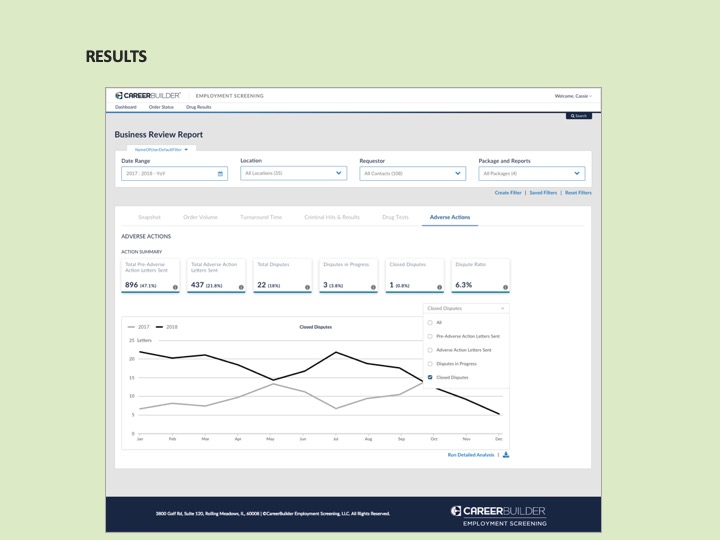Click the Create Filter link
The image size is (720, 540).
508,193
